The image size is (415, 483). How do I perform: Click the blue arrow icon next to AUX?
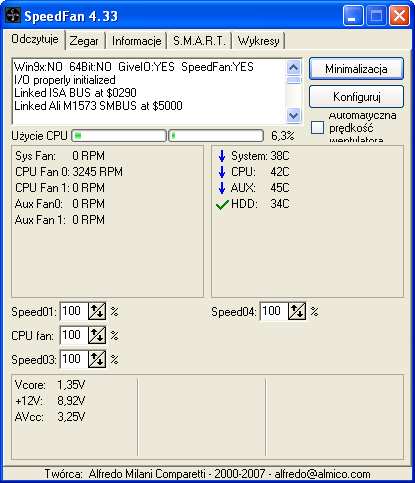tap(222, 188)
